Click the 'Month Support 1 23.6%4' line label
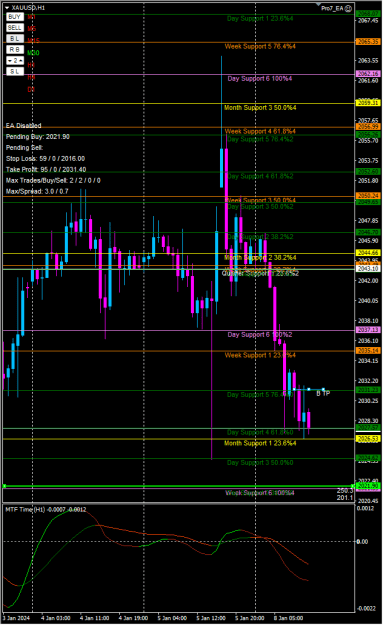This screenshot has height=625, width=383. coord(260,443)
